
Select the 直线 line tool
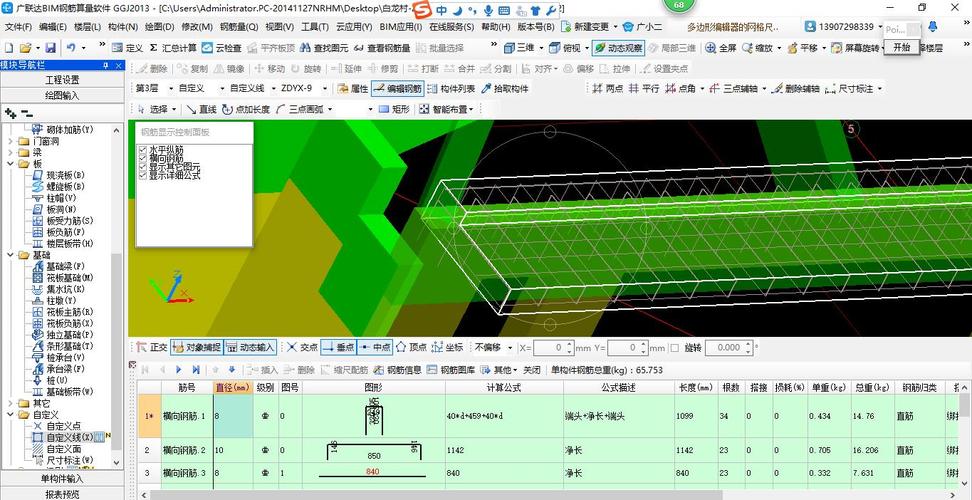click(201, 109)
